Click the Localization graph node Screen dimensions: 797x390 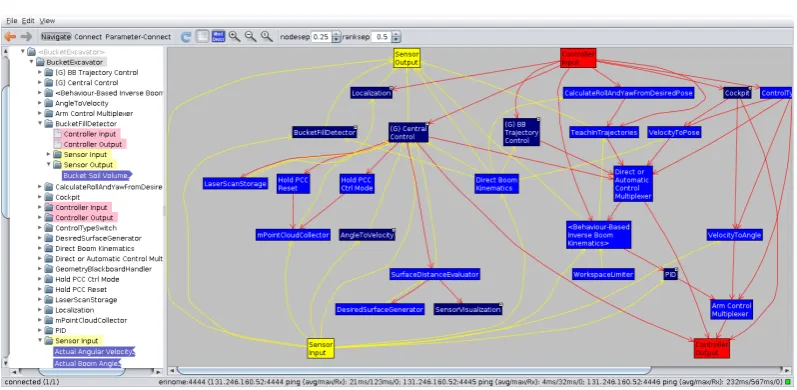(x=372, y=93)
